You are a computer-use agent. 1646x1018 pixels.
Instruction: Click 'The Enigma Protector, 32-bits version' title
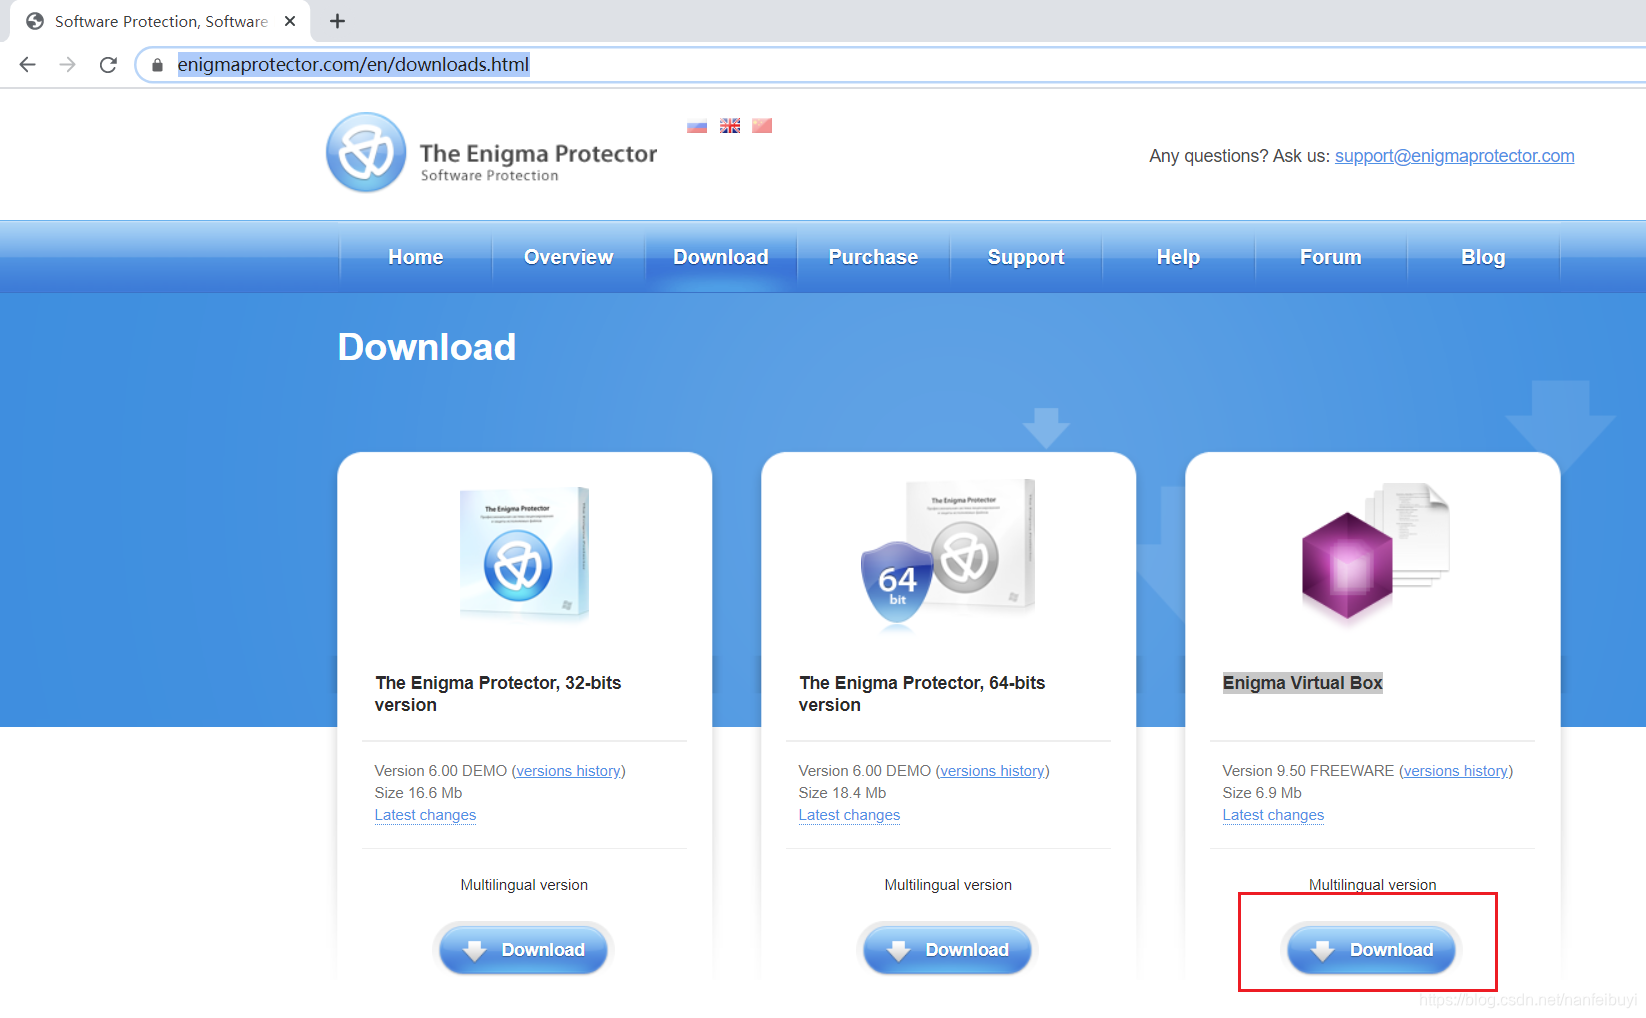pyautogui.click(x=498, y=694)
